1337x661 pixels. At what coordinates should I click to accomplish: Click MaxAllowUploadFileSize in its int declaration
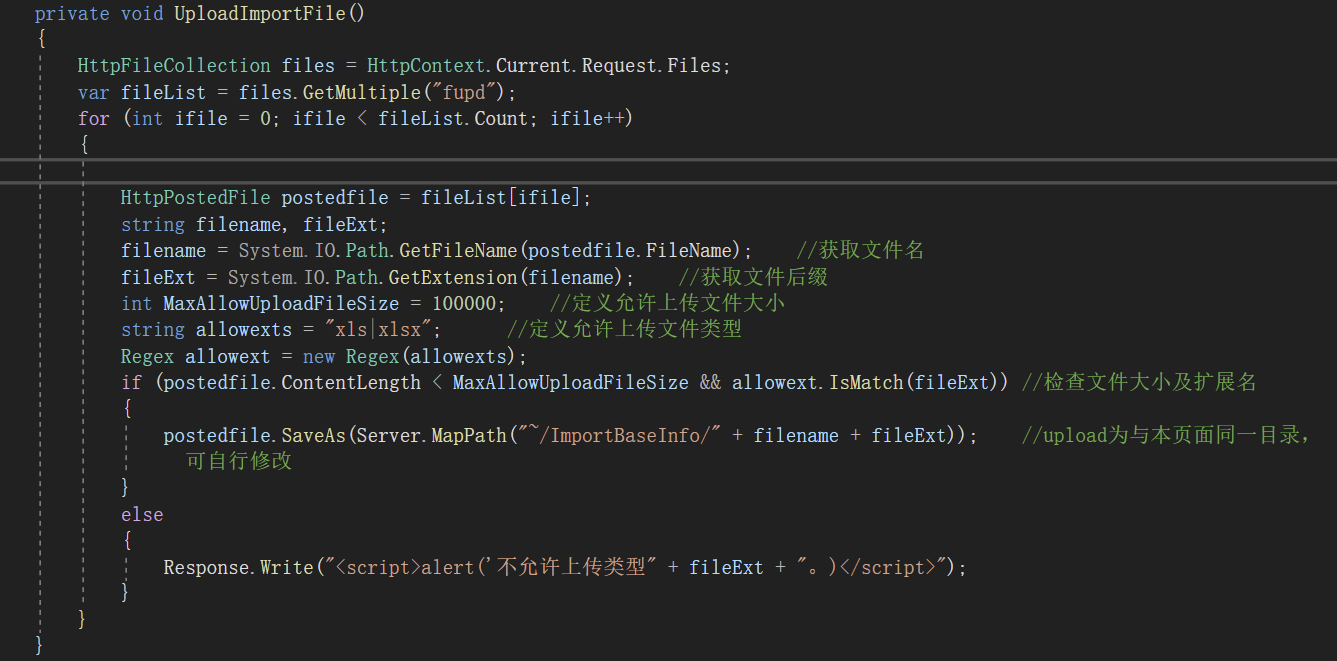point(281,302)
